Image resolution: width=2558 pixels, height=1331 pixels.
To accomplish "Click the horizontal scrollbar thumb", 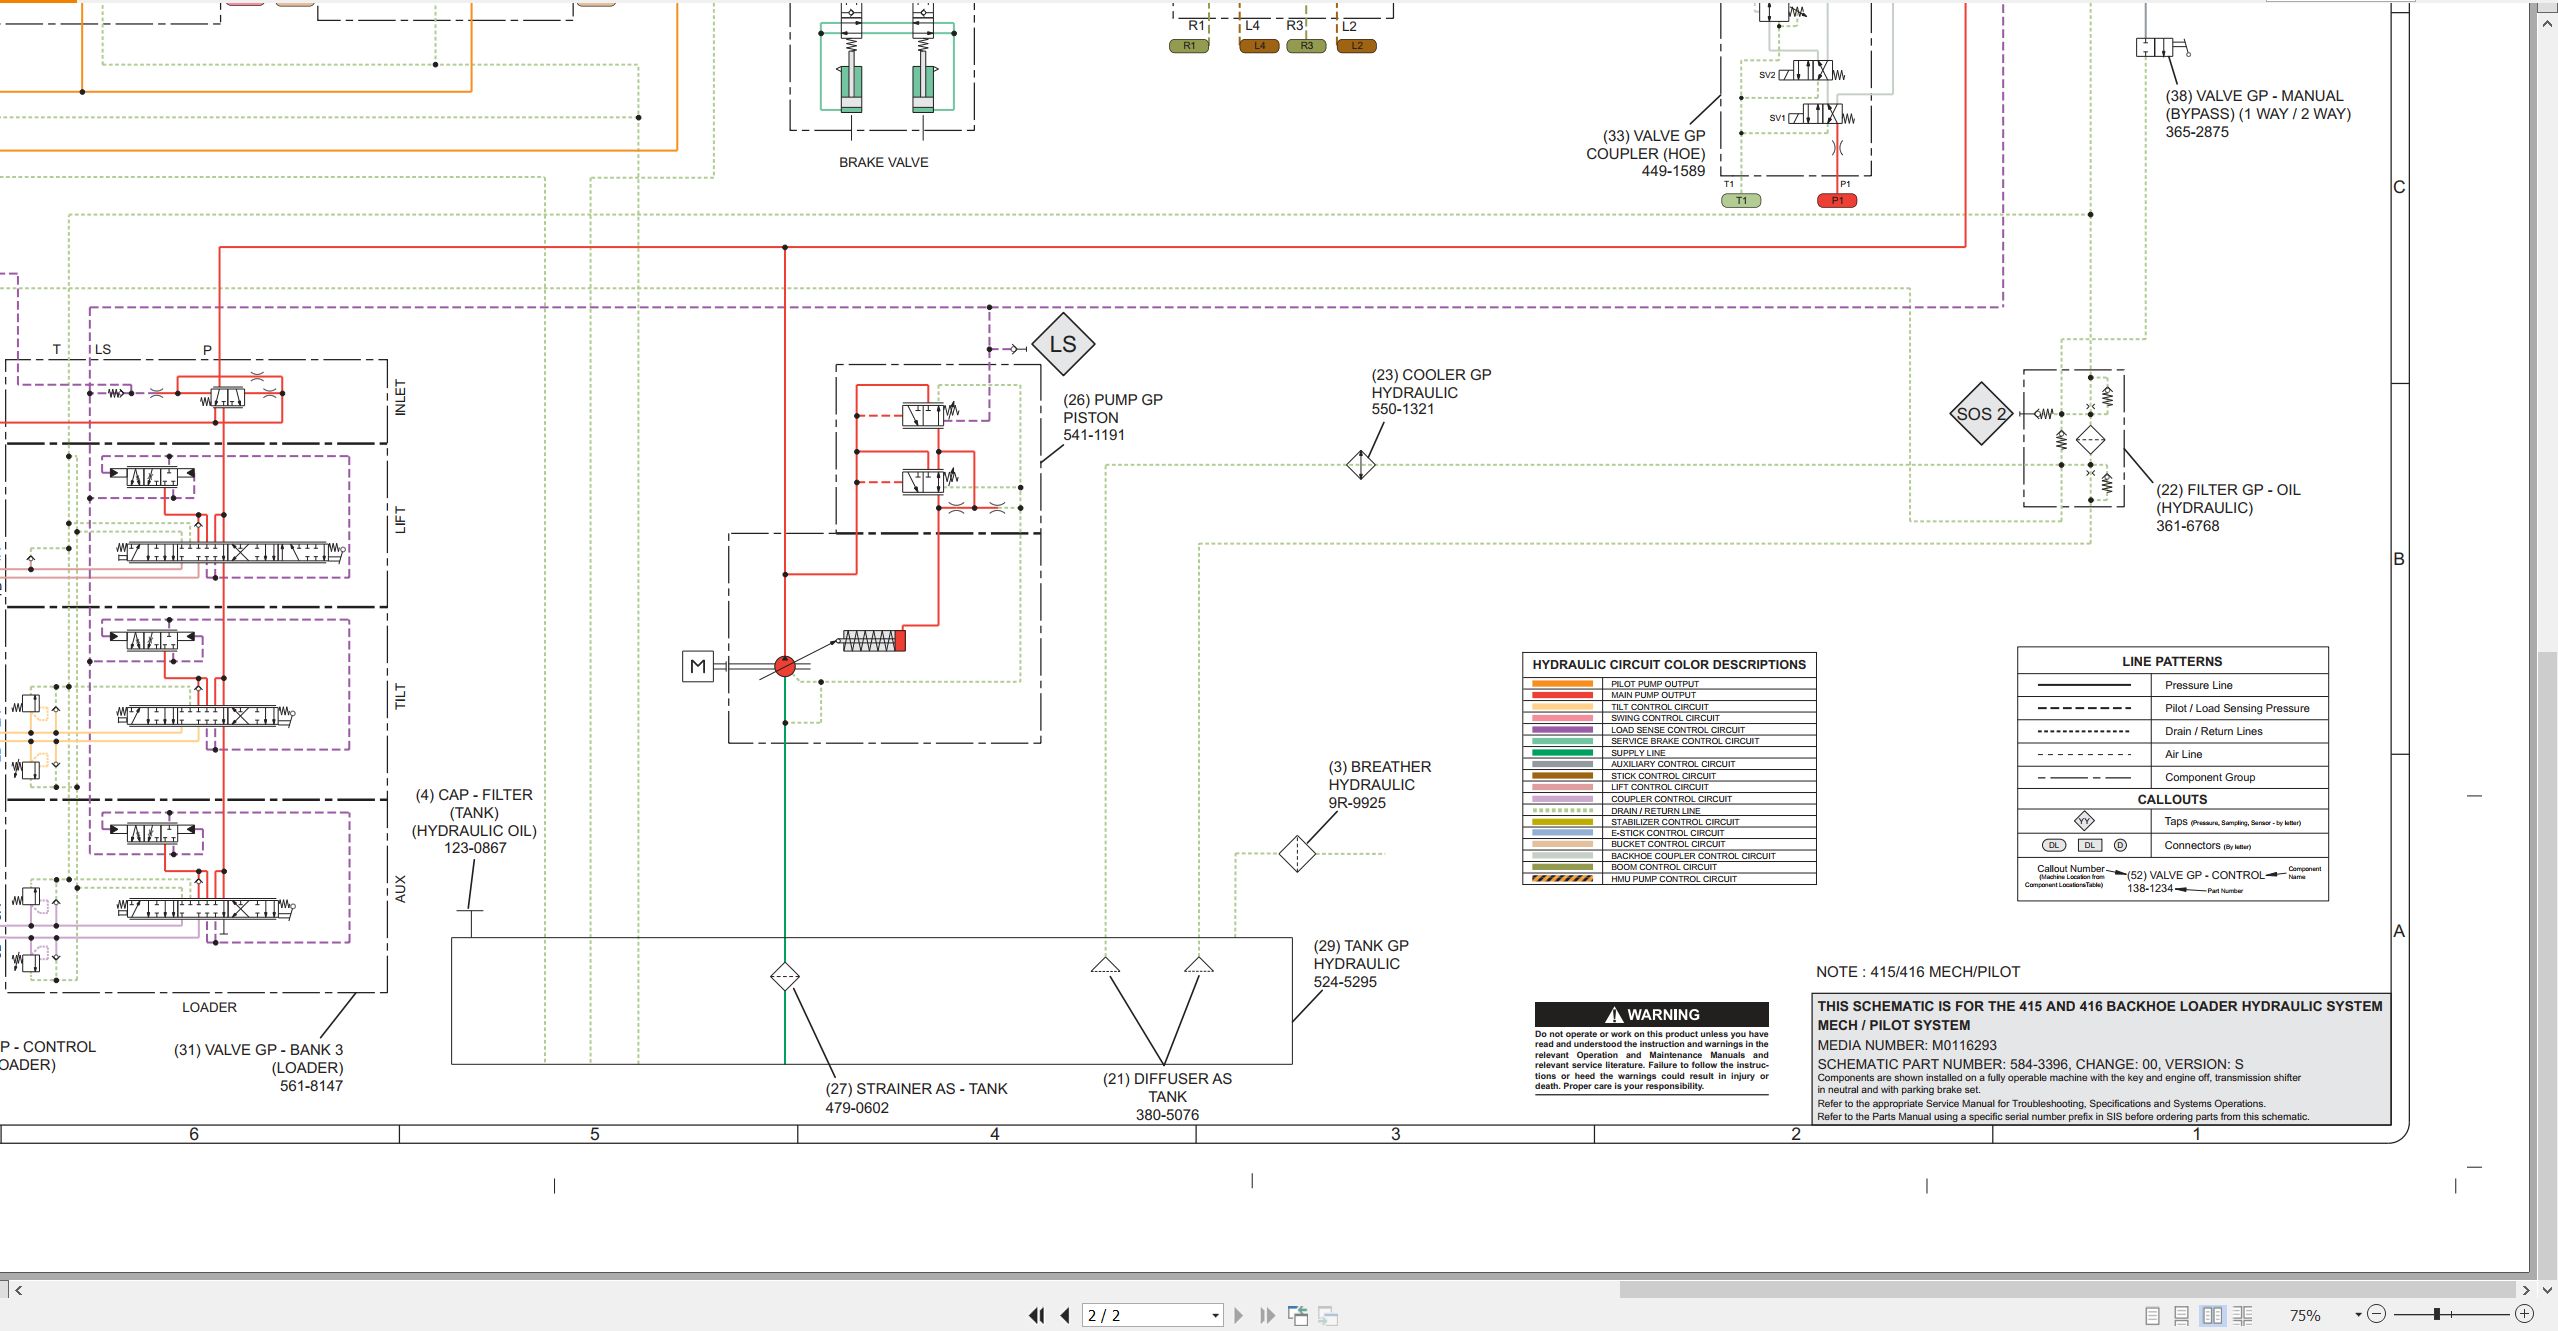I will pos(2067,1290).
